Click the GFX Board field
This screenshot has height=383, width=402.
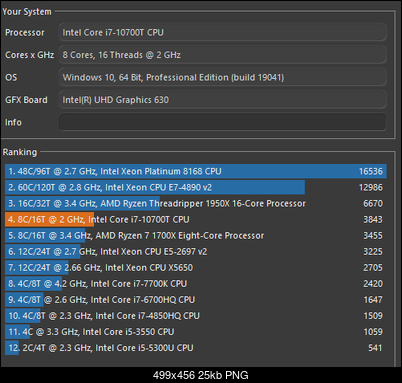pos(223,100)
